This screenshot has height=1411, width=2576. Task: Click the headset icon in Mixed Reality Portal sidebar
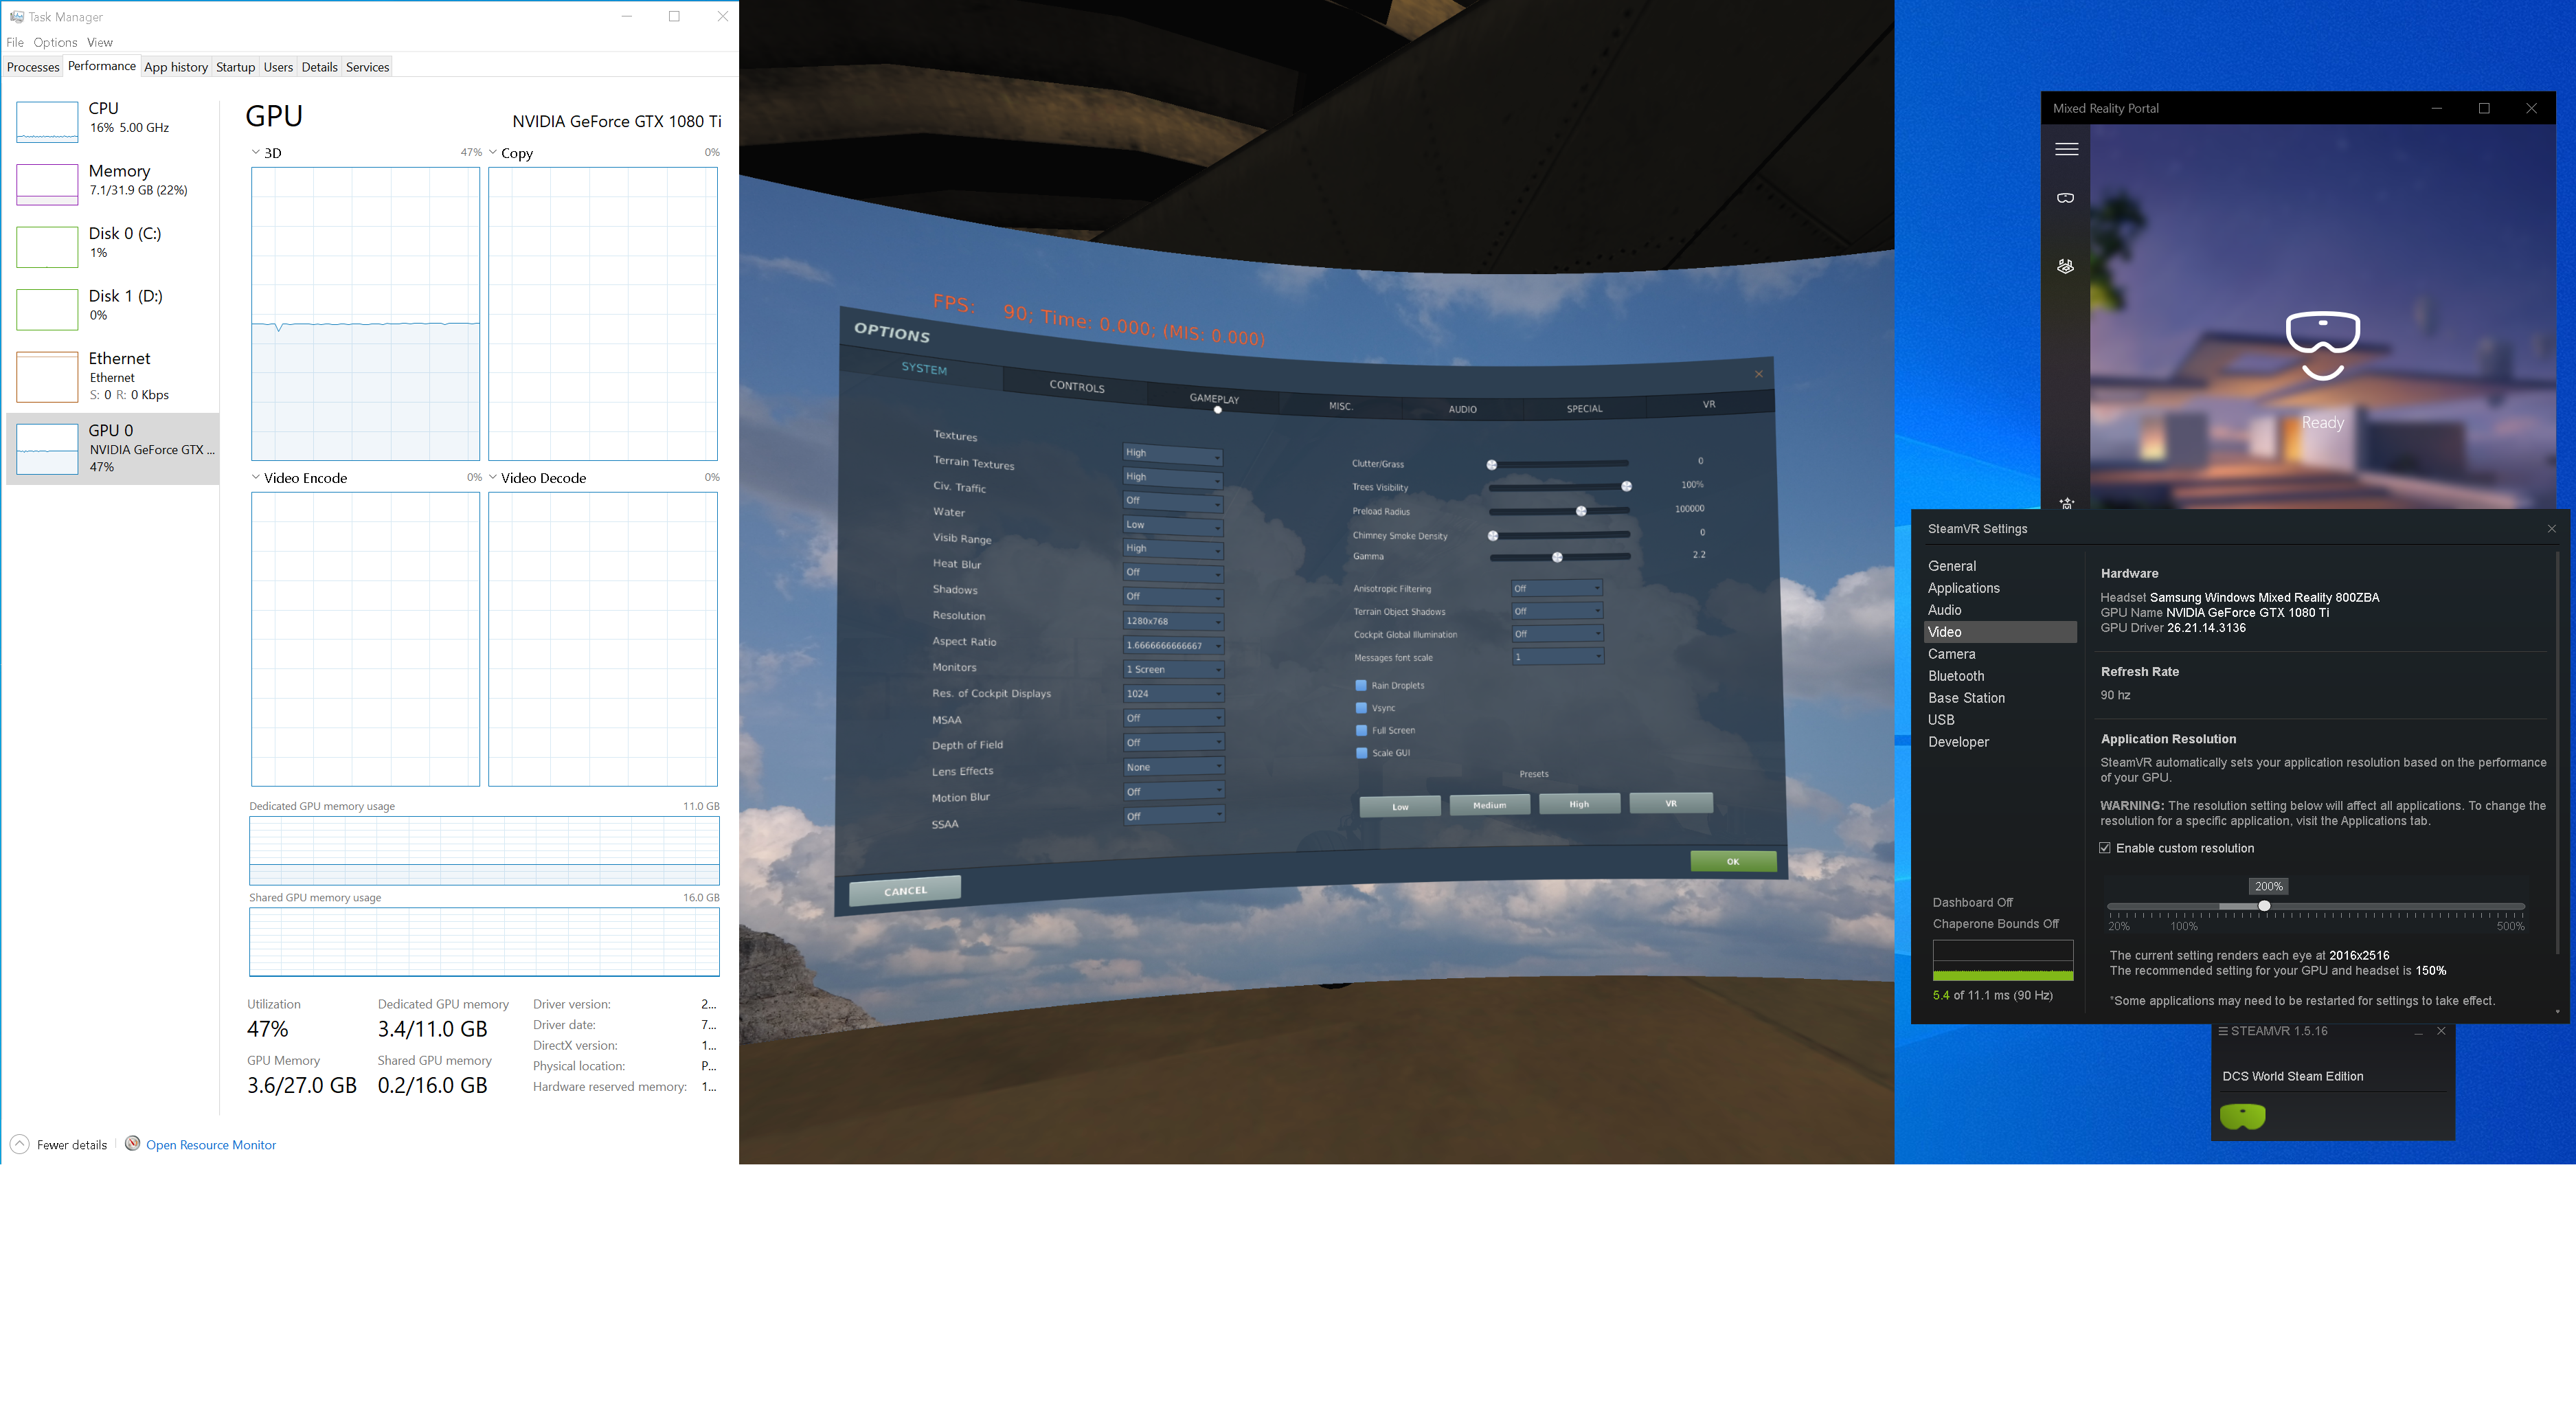2065,198
